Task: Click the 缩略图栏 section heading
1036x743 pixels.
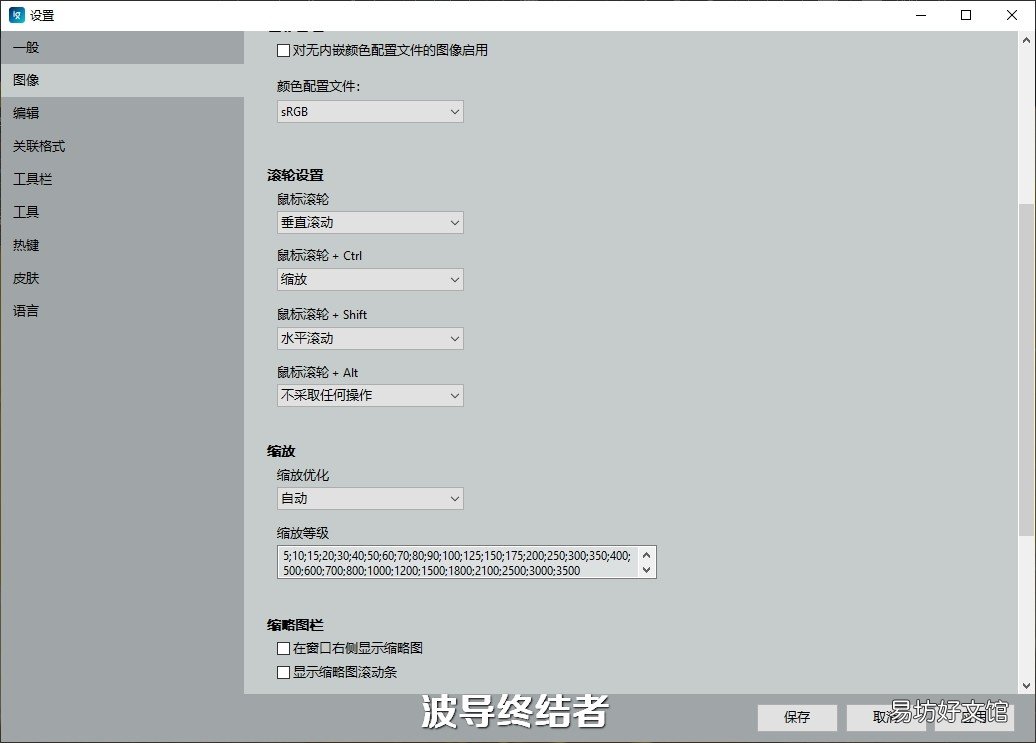Action: (x=295, y=625)
